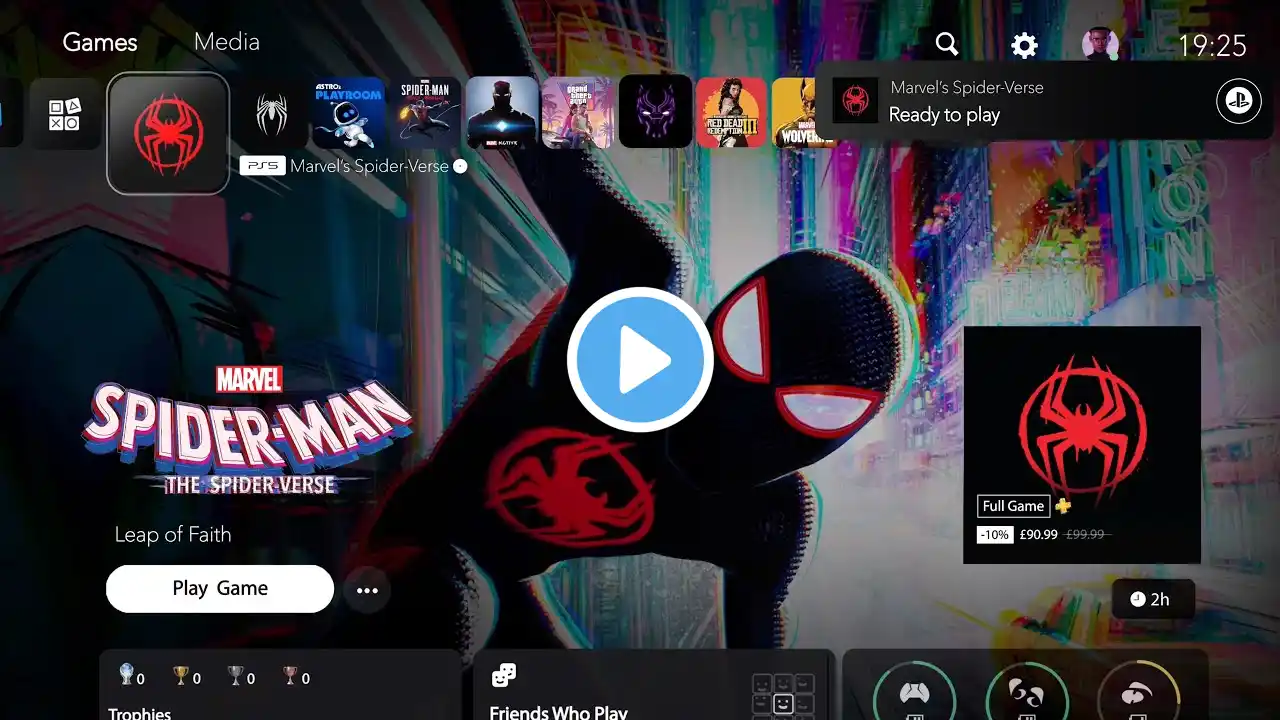Click the crossed-out £99.99 price
Image resolution: width=1280 pixels, height=720 pixels.
pyautogui.click(x=1085, y=535)
